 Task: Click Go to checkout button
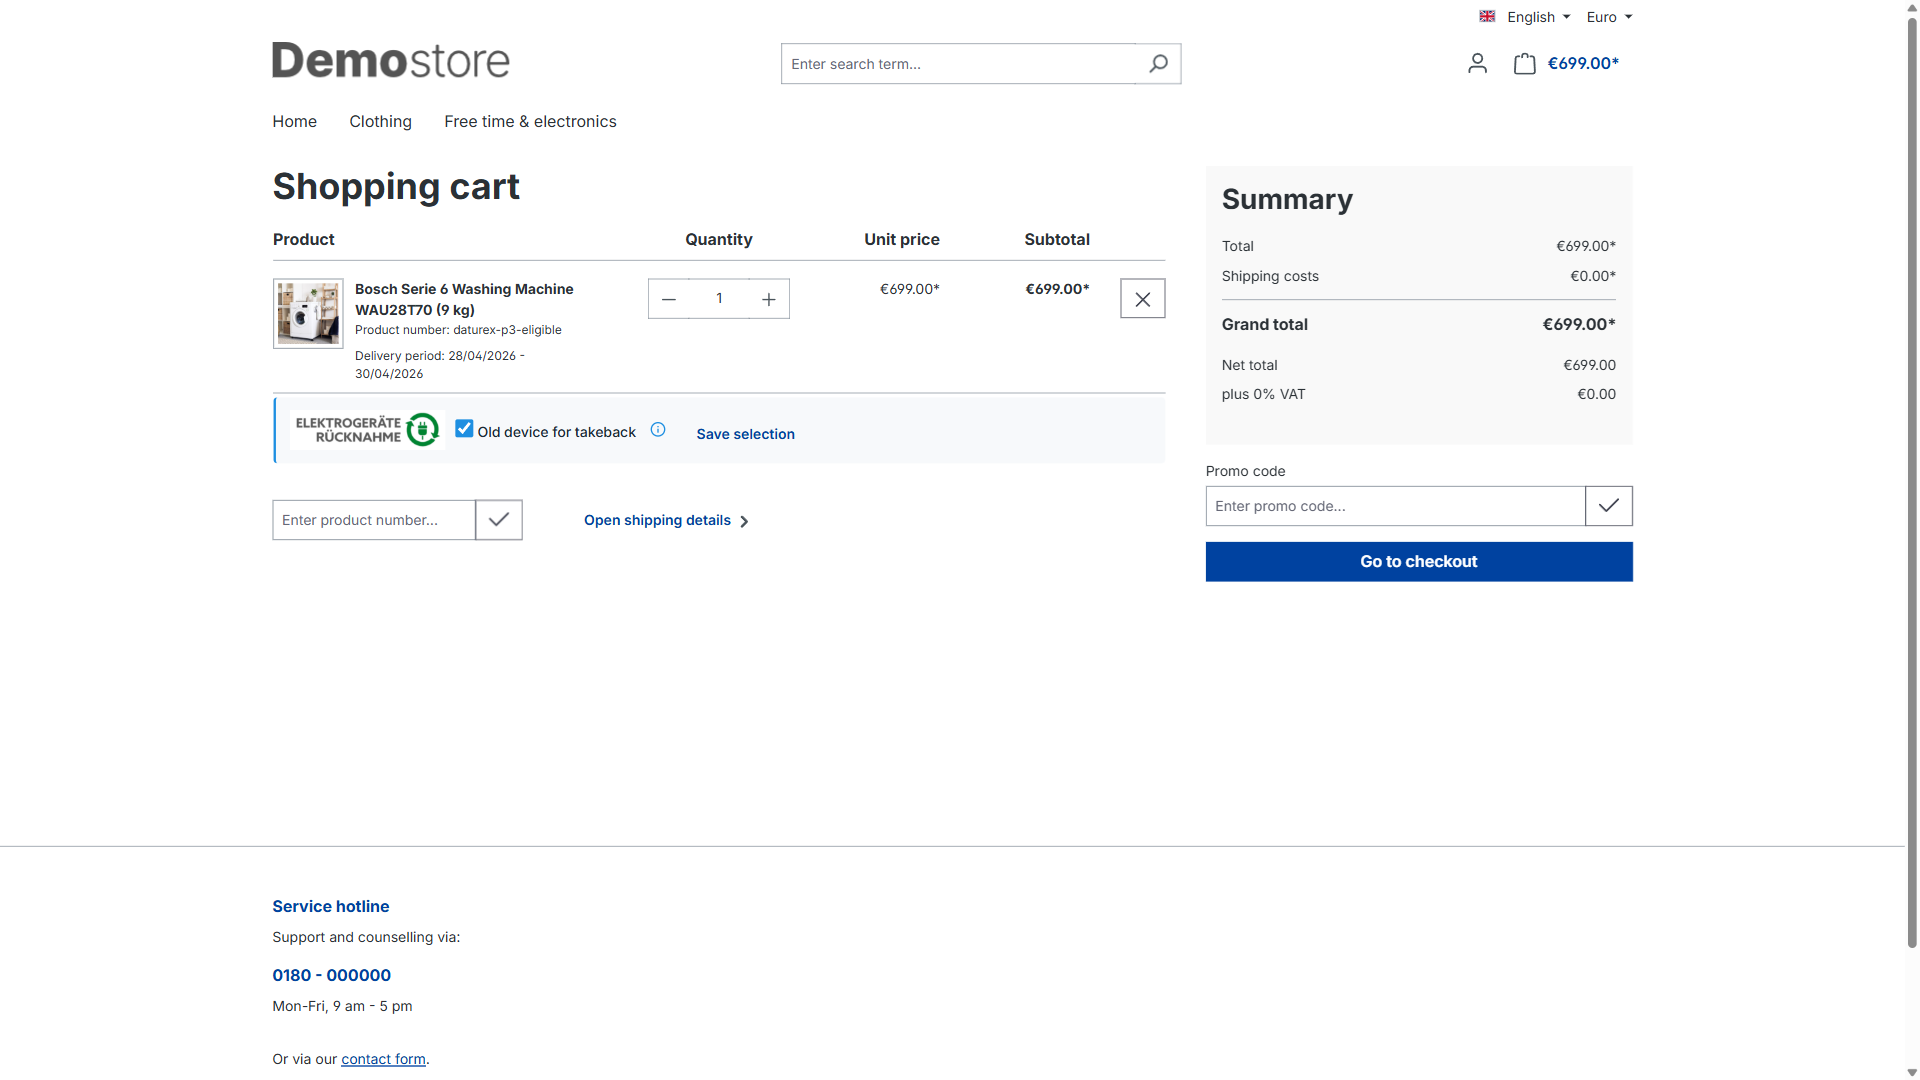1419,562
